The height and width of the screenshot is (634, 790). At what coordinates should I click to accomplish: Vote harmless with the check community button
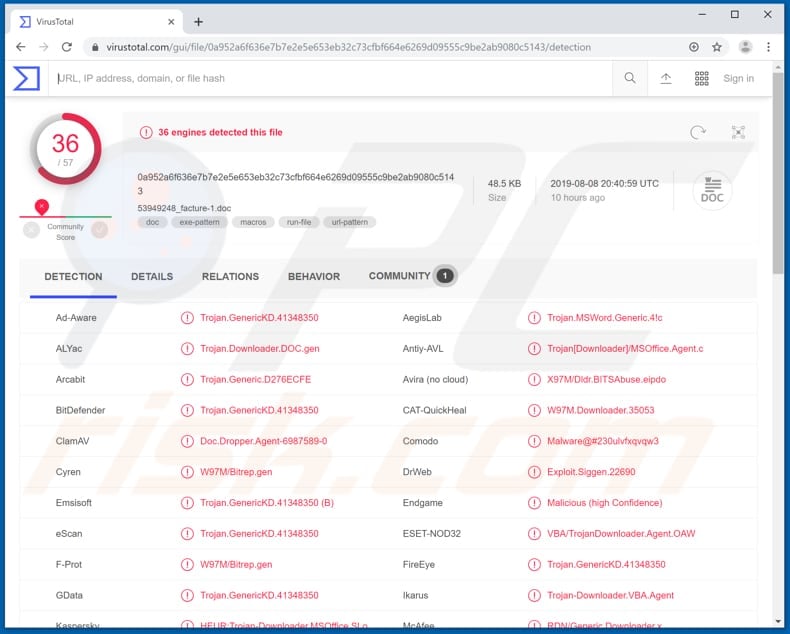100,230
